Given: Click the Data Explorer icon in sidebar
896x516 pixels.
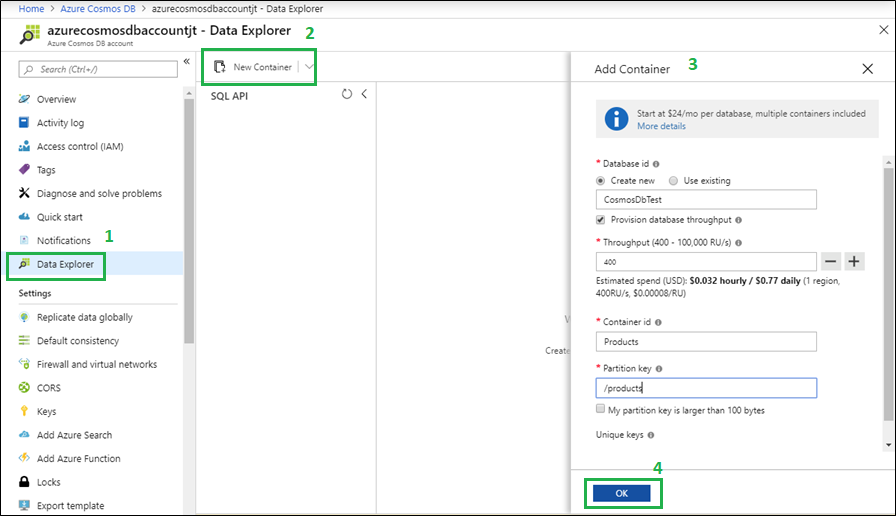Looking at the screenshot, I should [24, 263].
